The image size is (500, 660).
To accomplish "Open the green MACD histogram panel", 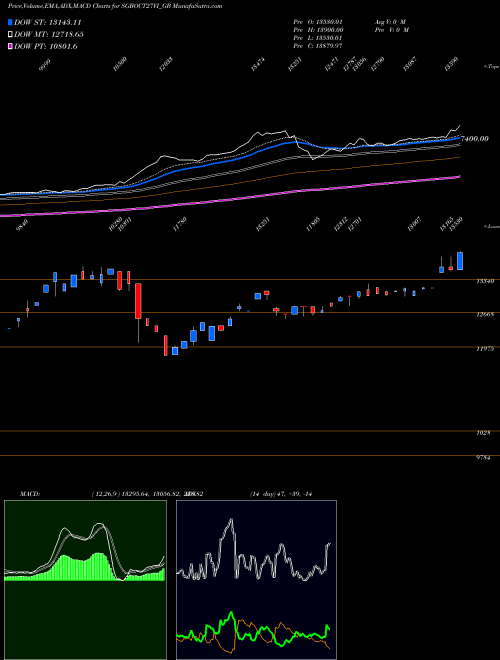I will point(85,580).
